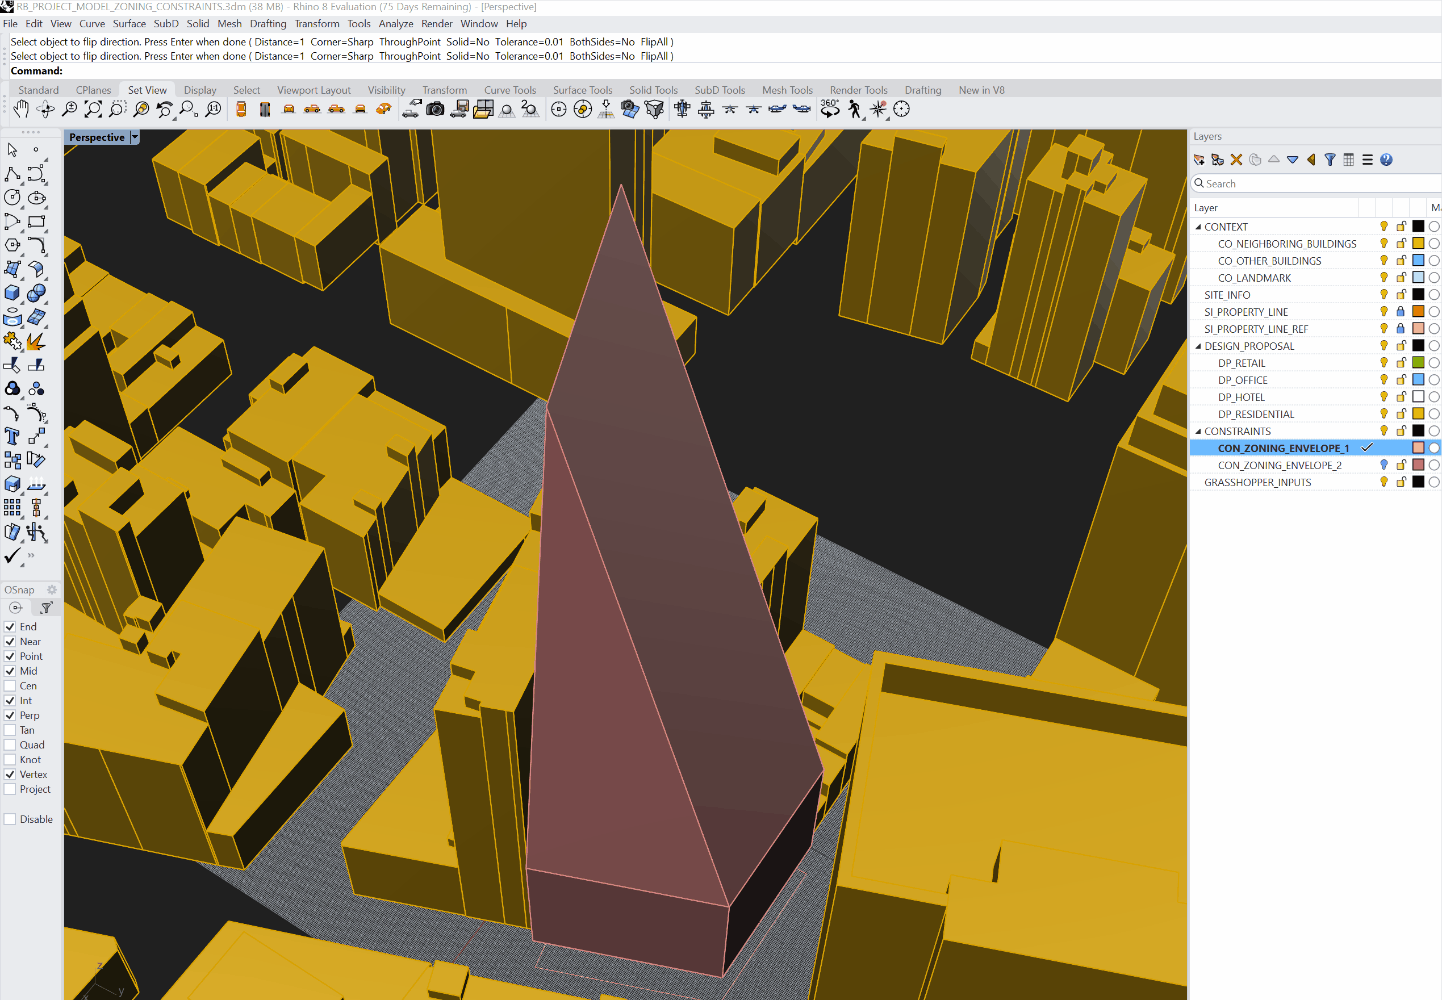Image resolution: width=1442 pixels, height=1000 pixels.
Task: Click the OSnap panel filter icon
Action: pyautogui.click(x=46, y=608)
